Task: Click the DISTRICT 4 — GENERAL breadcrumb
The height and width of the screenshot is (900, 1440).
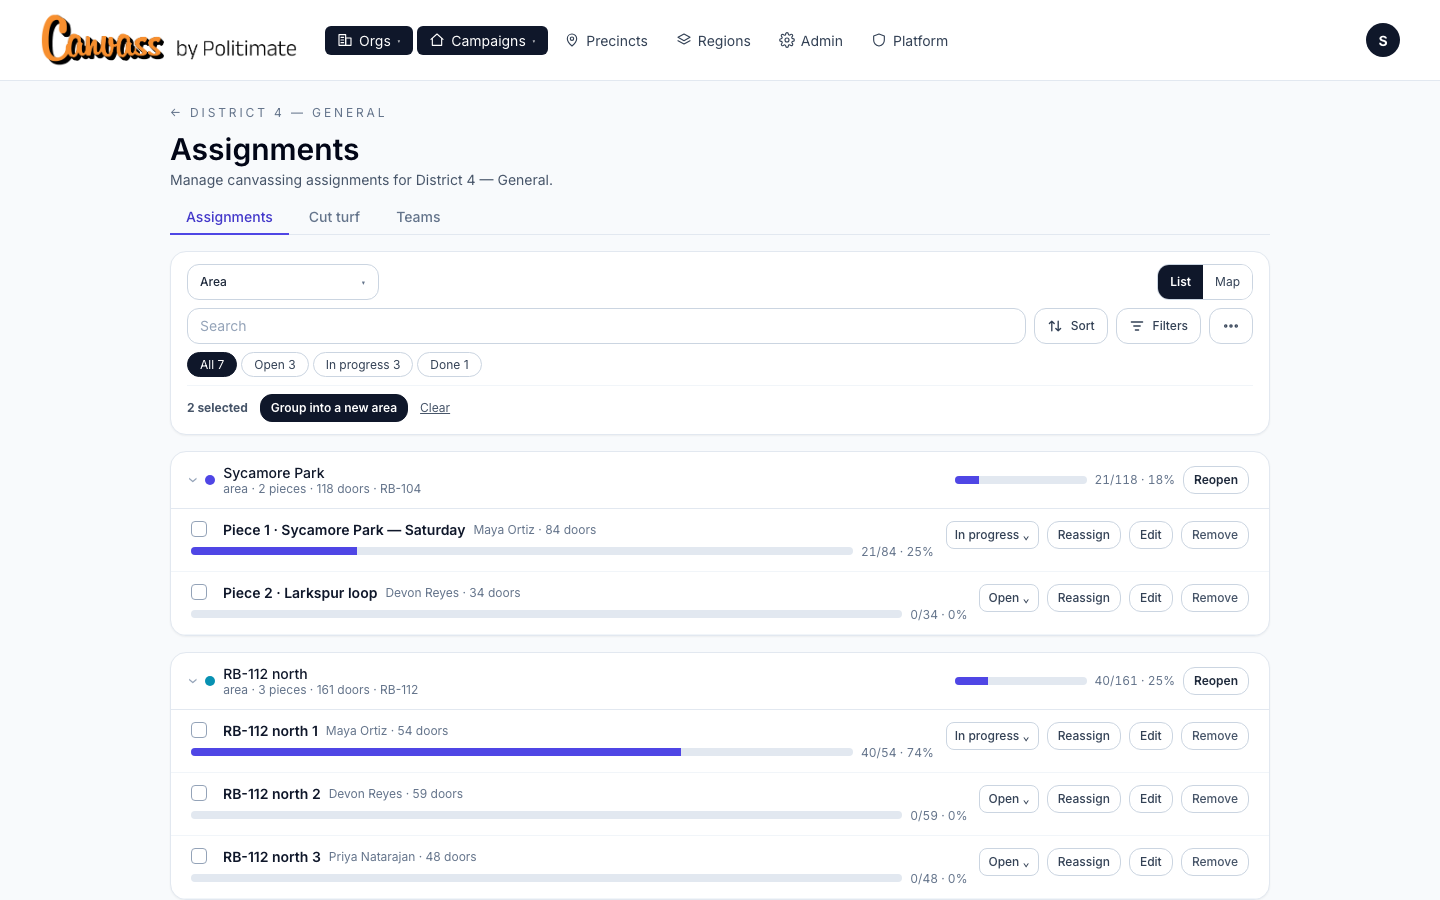Action: [x=288, y=113]
